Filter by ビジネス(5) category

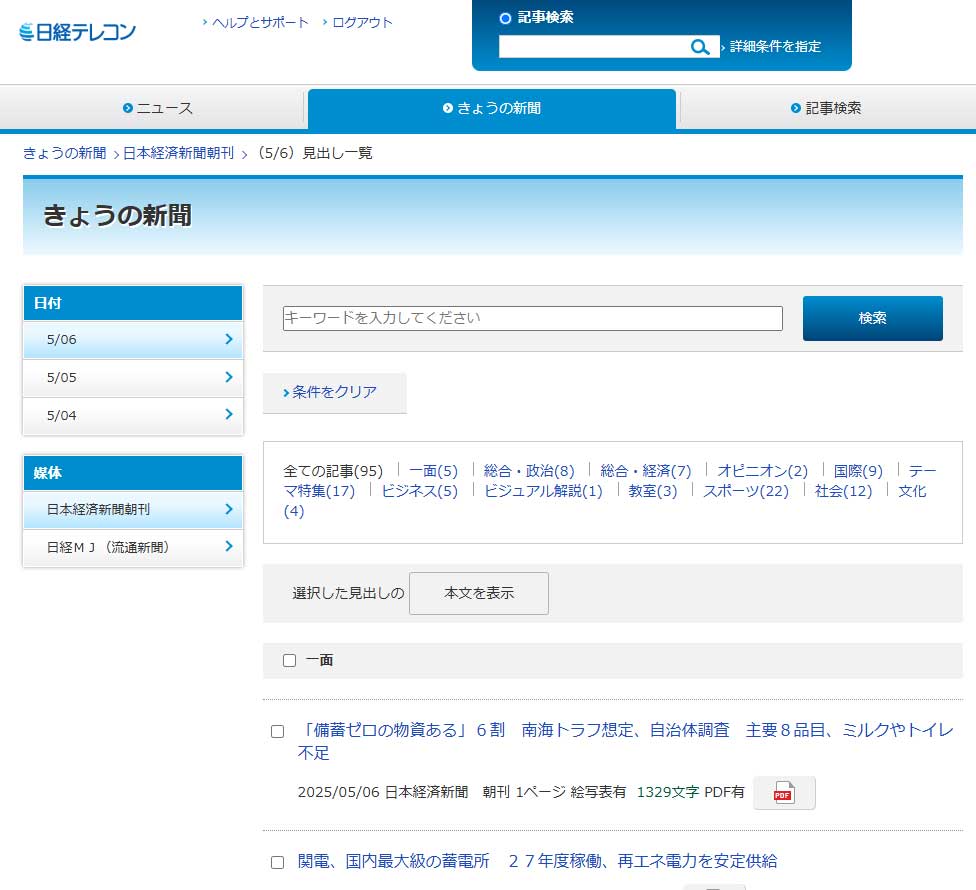420,491
